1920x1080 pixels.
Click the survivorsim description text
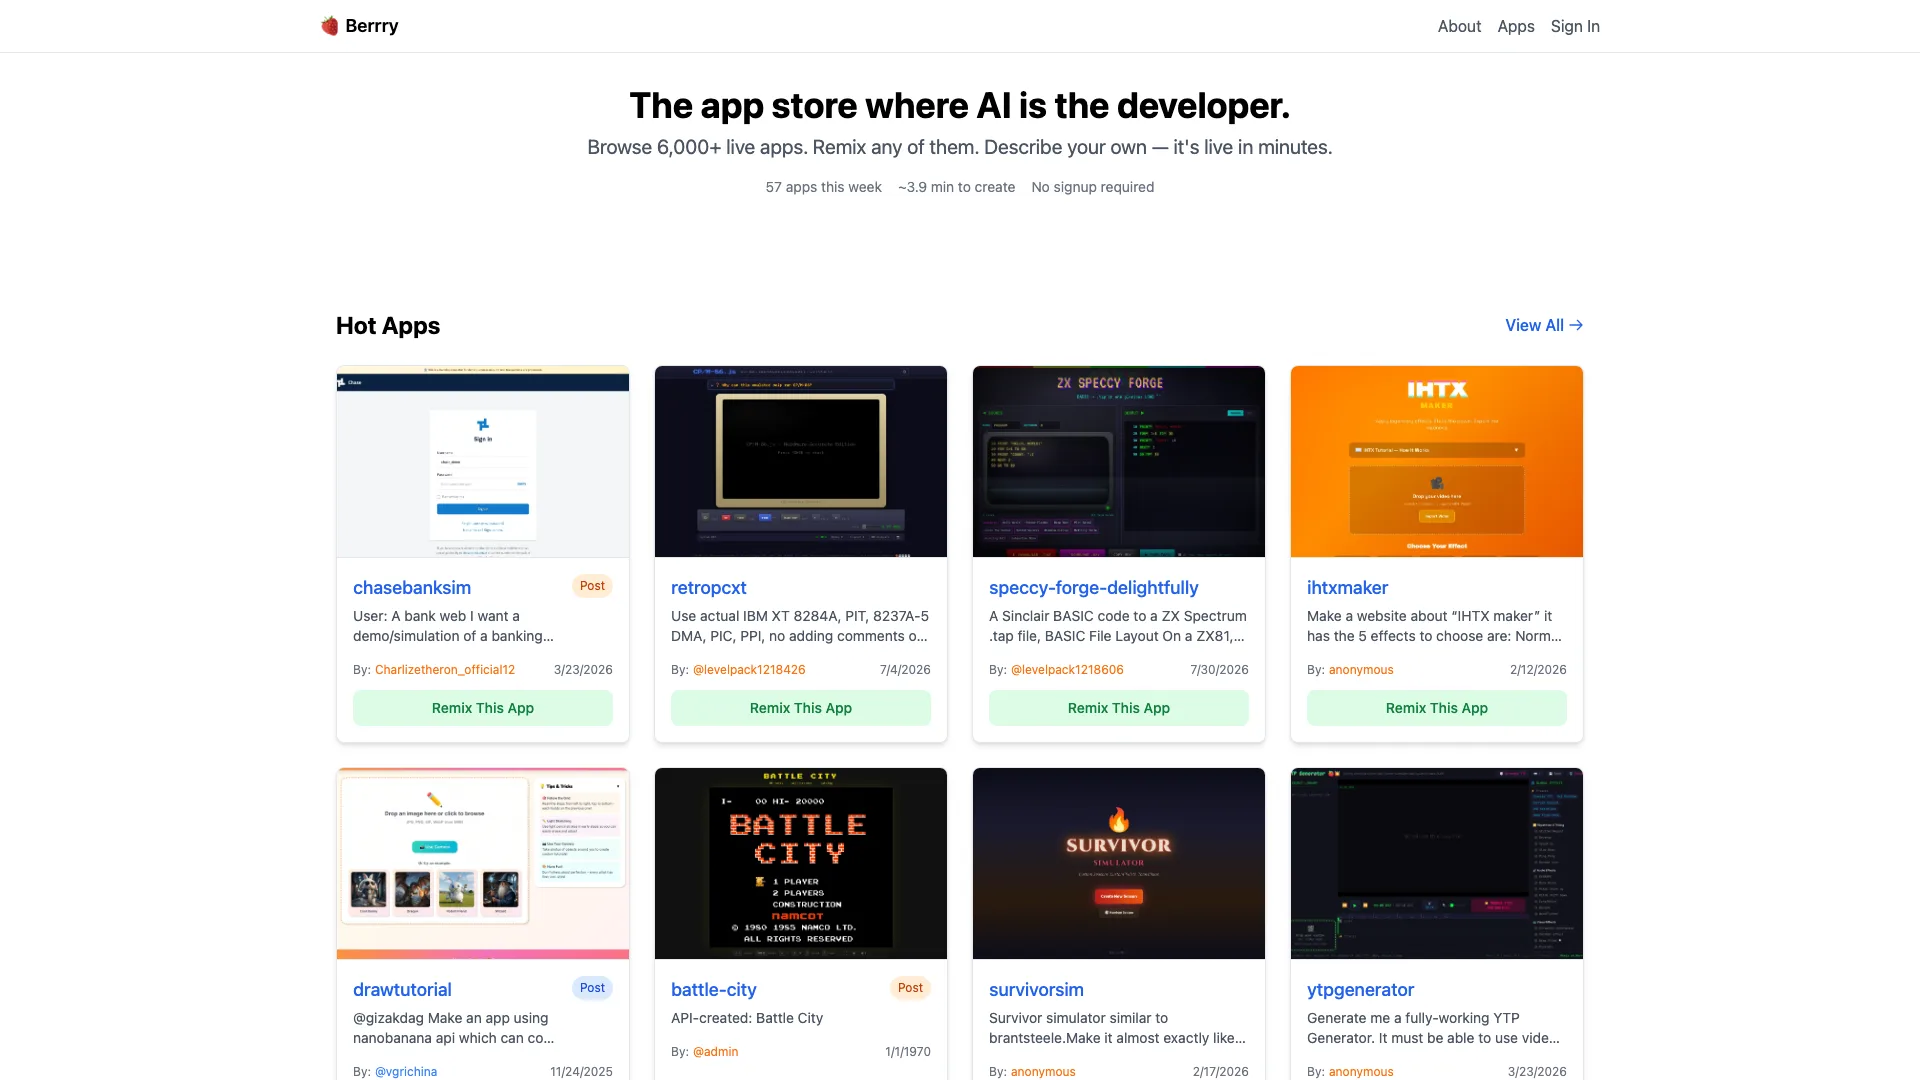click(x=1117, y=1028)
